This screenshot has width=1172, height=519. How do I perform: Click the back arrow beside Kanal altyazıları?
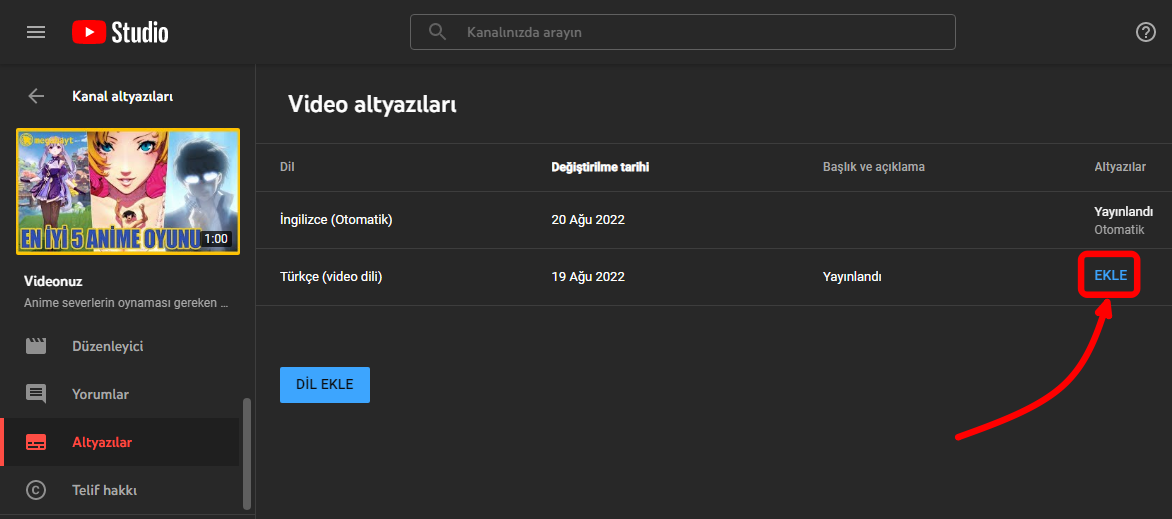point(36,96)
